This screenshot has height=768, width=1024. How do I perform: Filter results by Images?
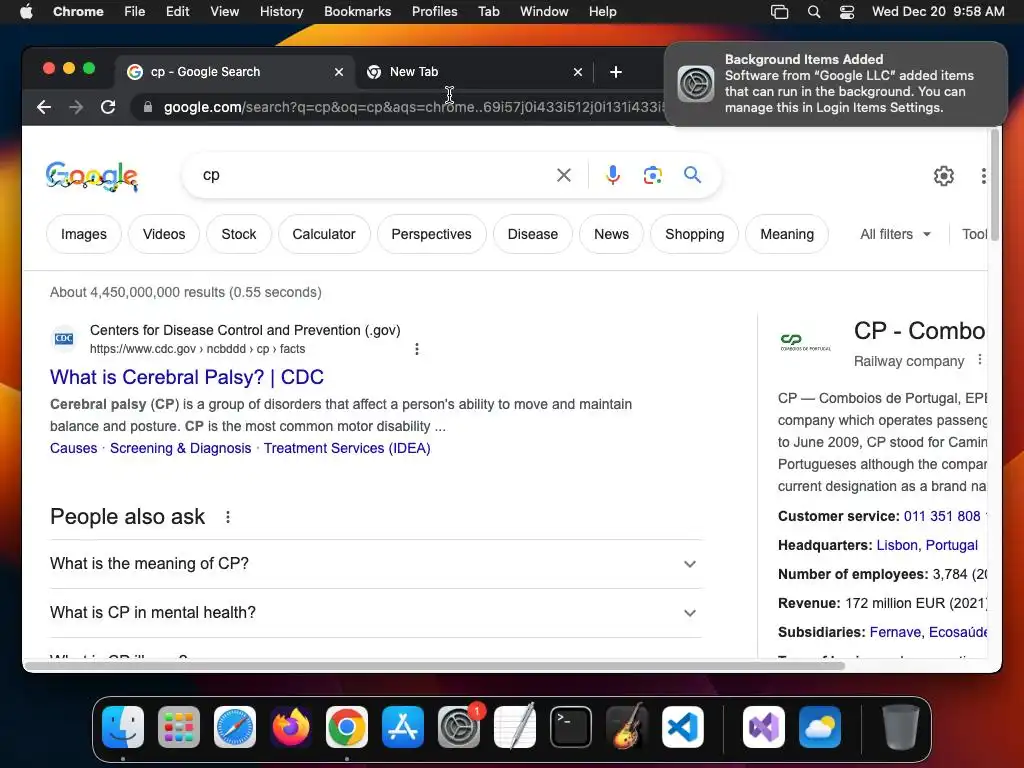84,234
